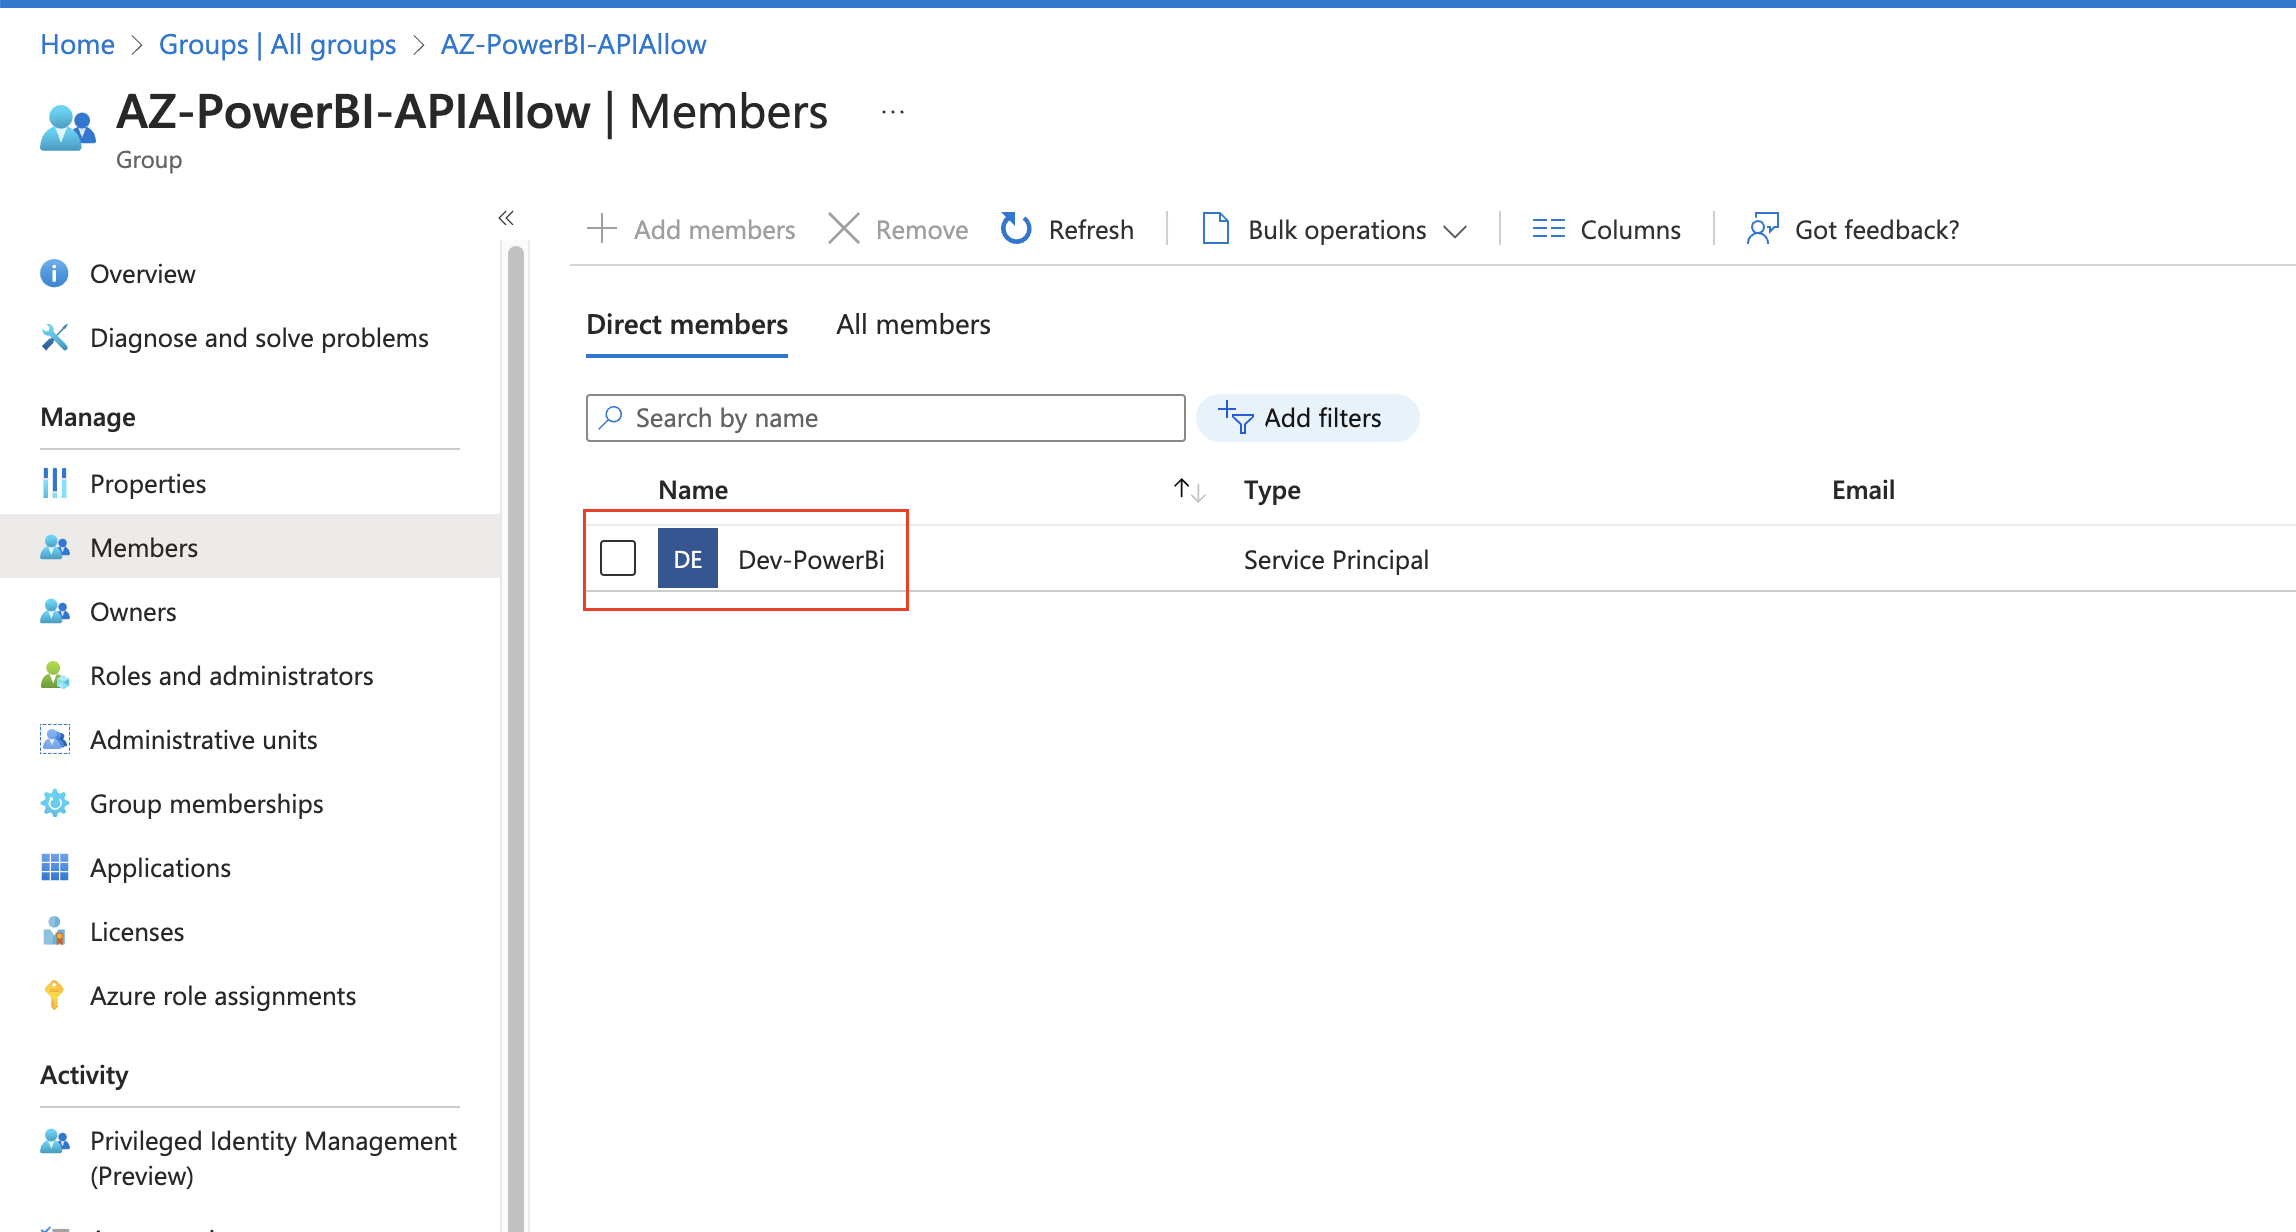2296x1232 pixels.
Task: Click the Columns list icon
Action: tap(1548, 229)
